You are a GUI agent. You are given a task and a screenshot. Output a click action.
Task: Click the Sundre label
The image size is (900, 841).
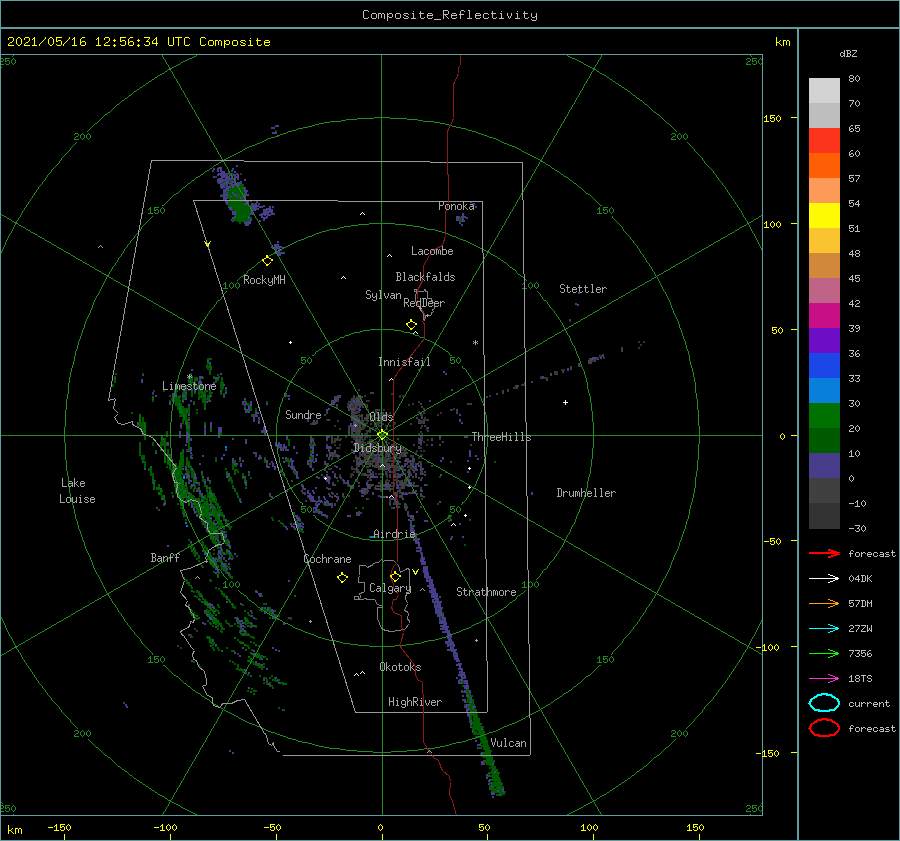pos(303,415)
